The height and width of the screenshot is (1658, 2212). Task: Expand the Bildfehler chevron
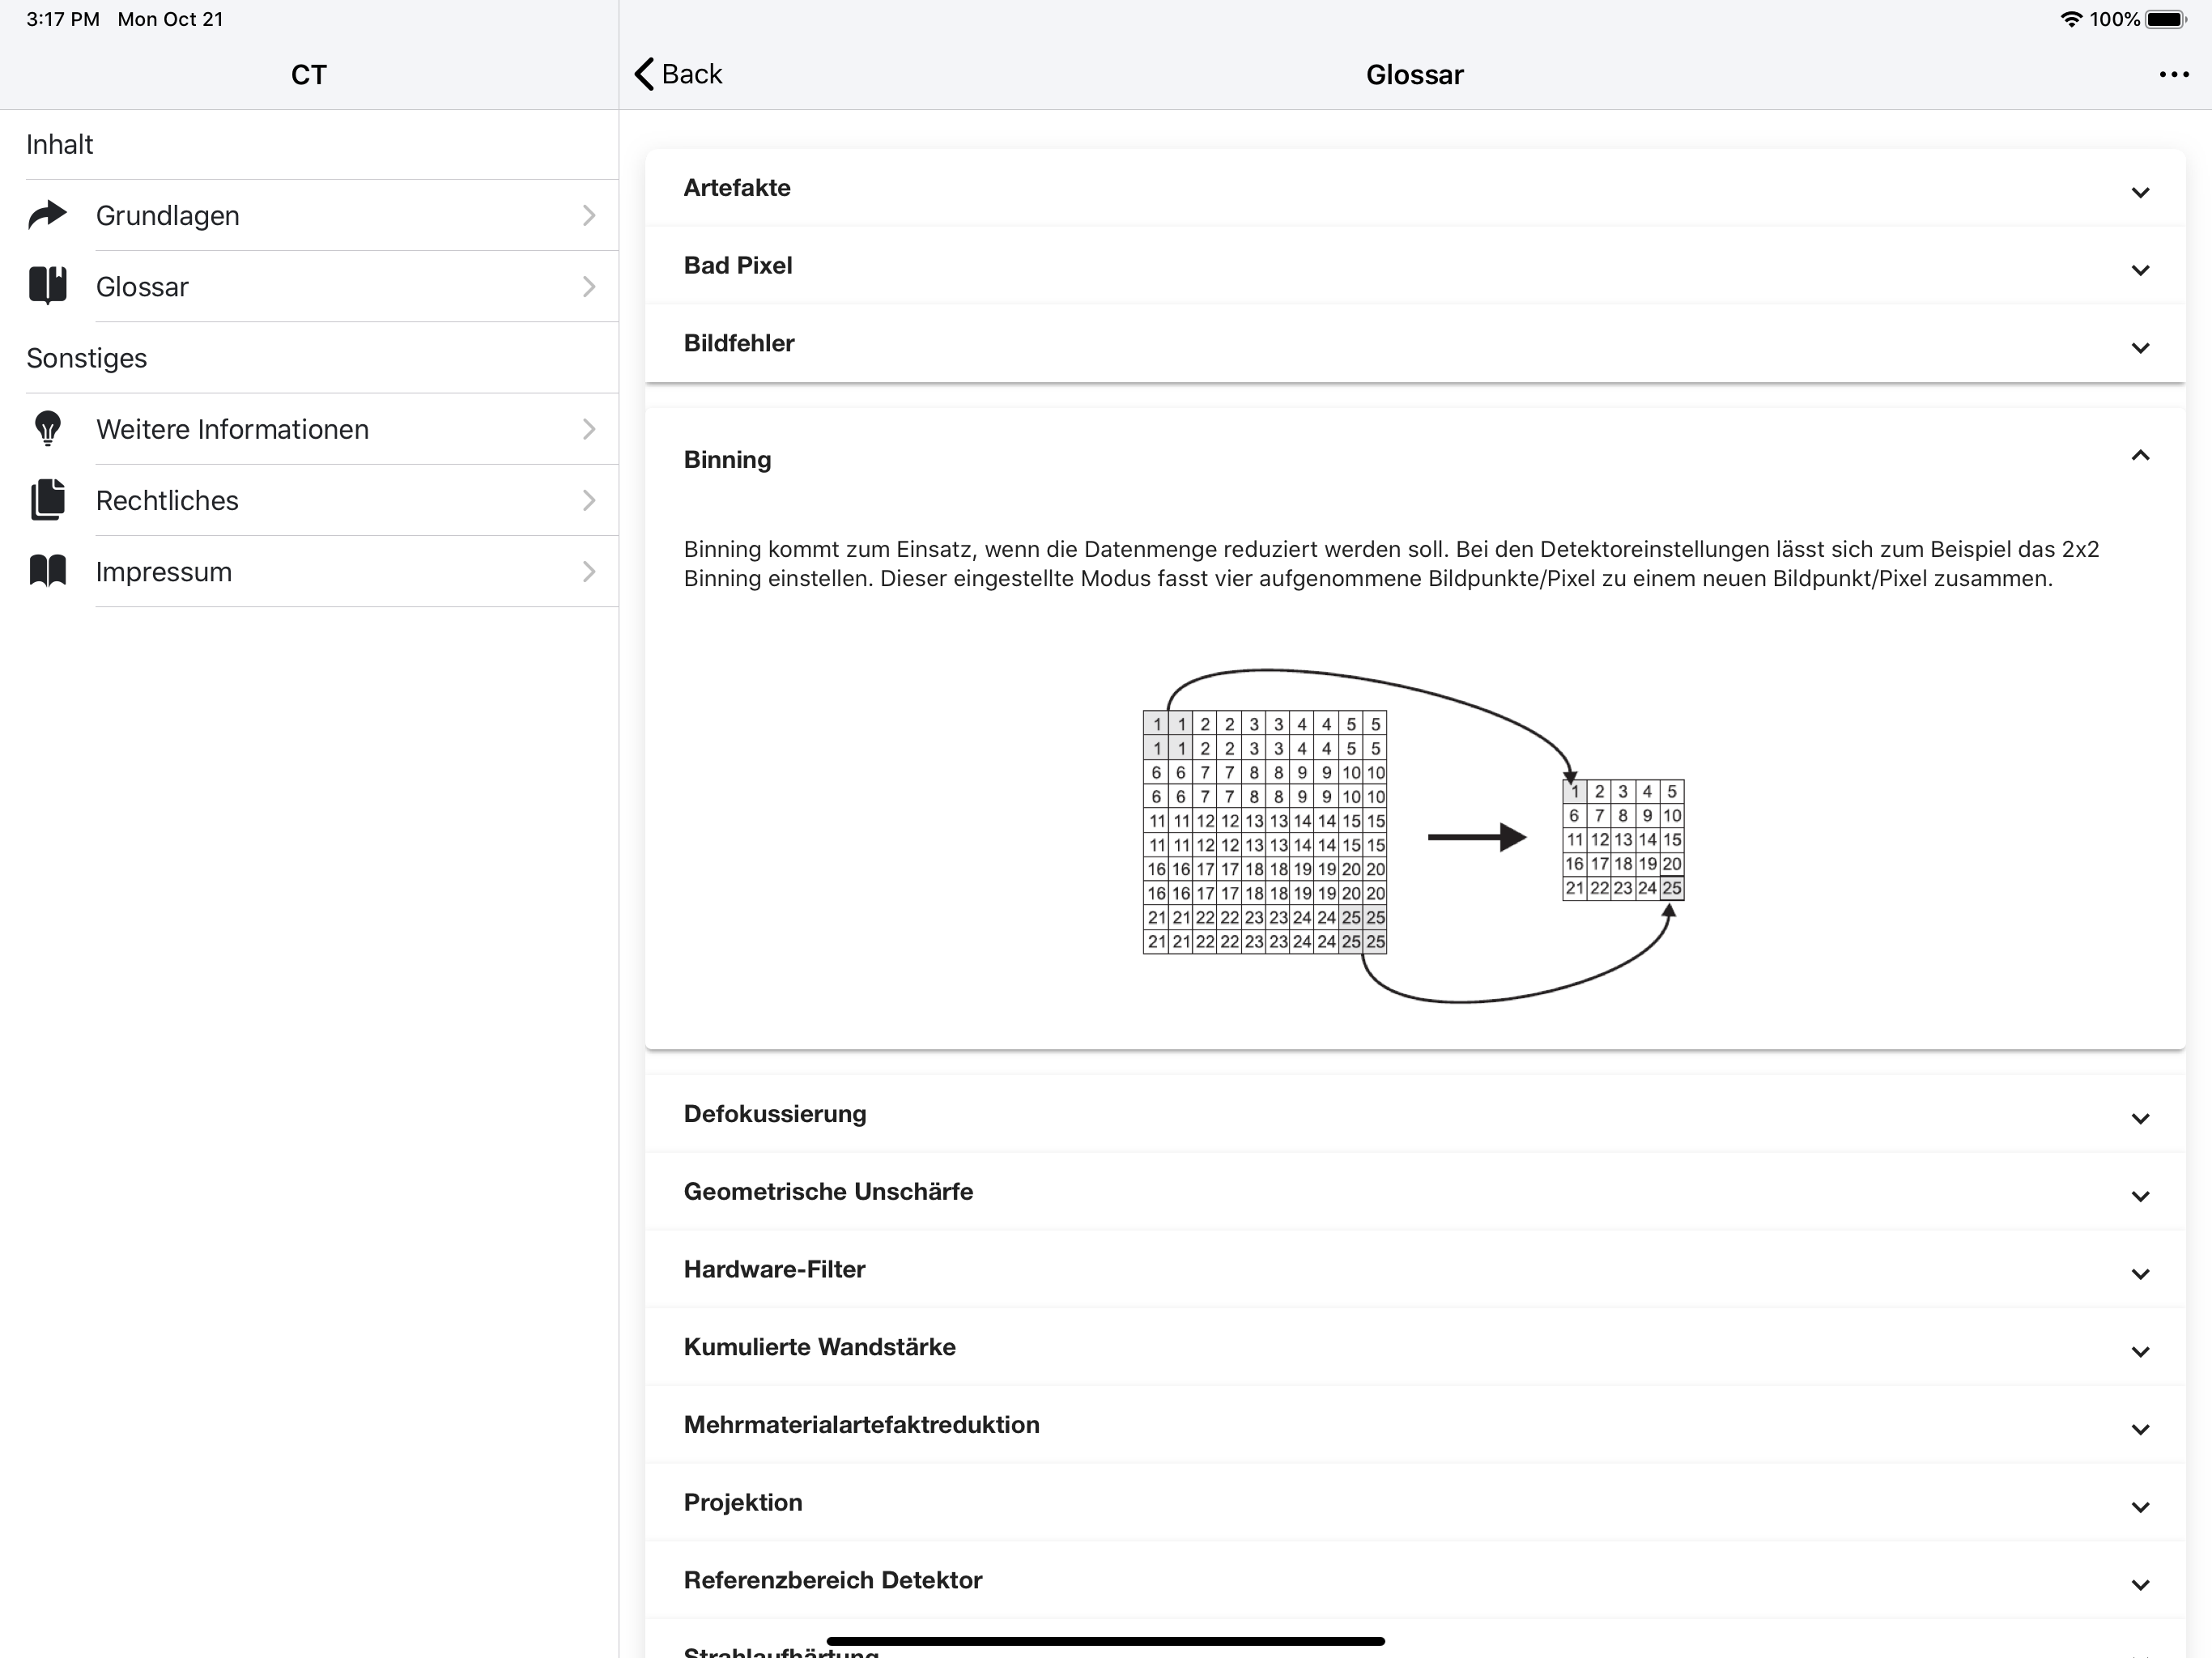(x=2140, y=348)
